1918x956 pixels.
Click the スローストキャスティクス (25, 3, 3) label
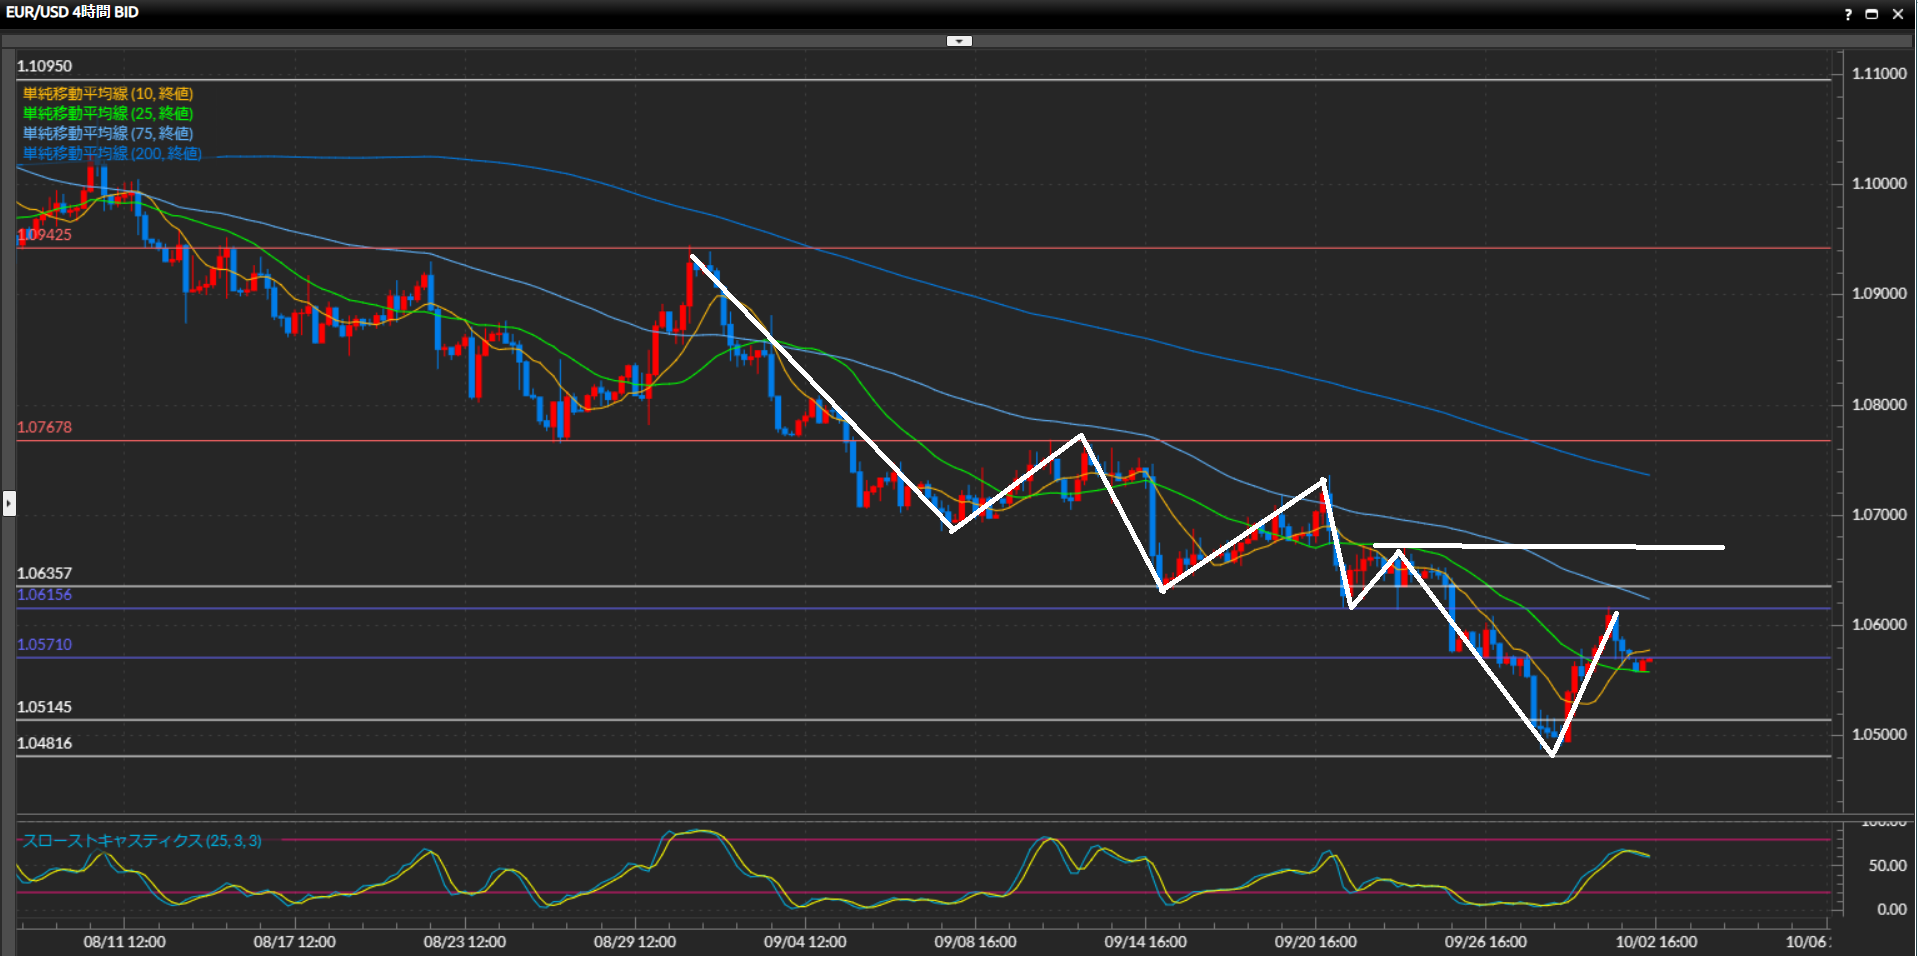[x=142, y=841]
